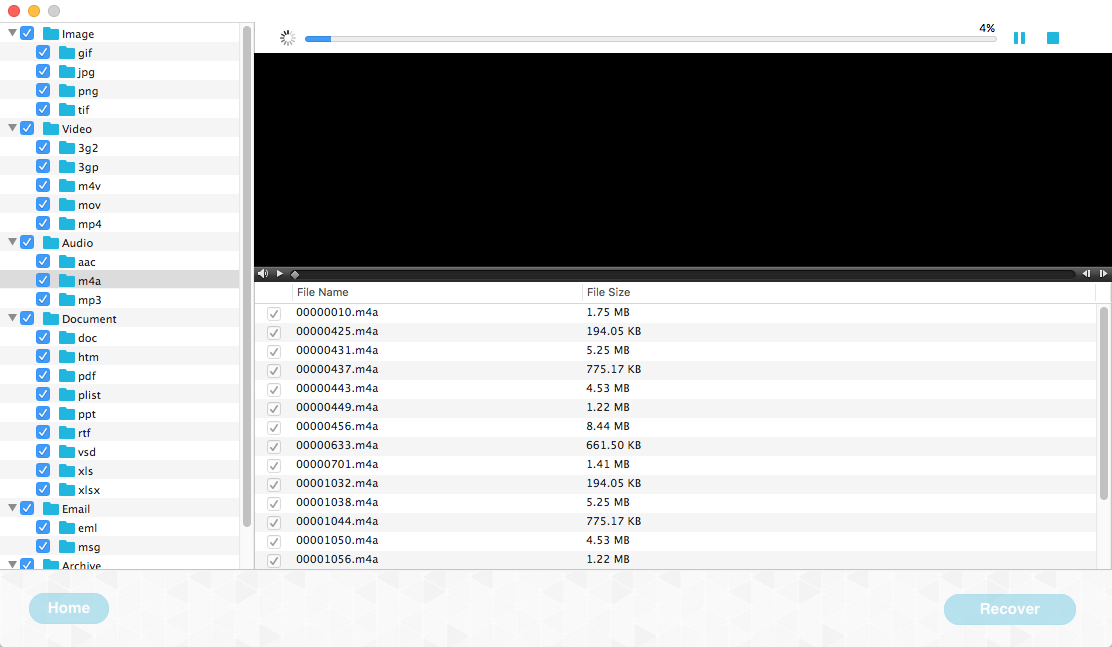
Task: Select file 00001056.m4a
Action: (676, 559)
